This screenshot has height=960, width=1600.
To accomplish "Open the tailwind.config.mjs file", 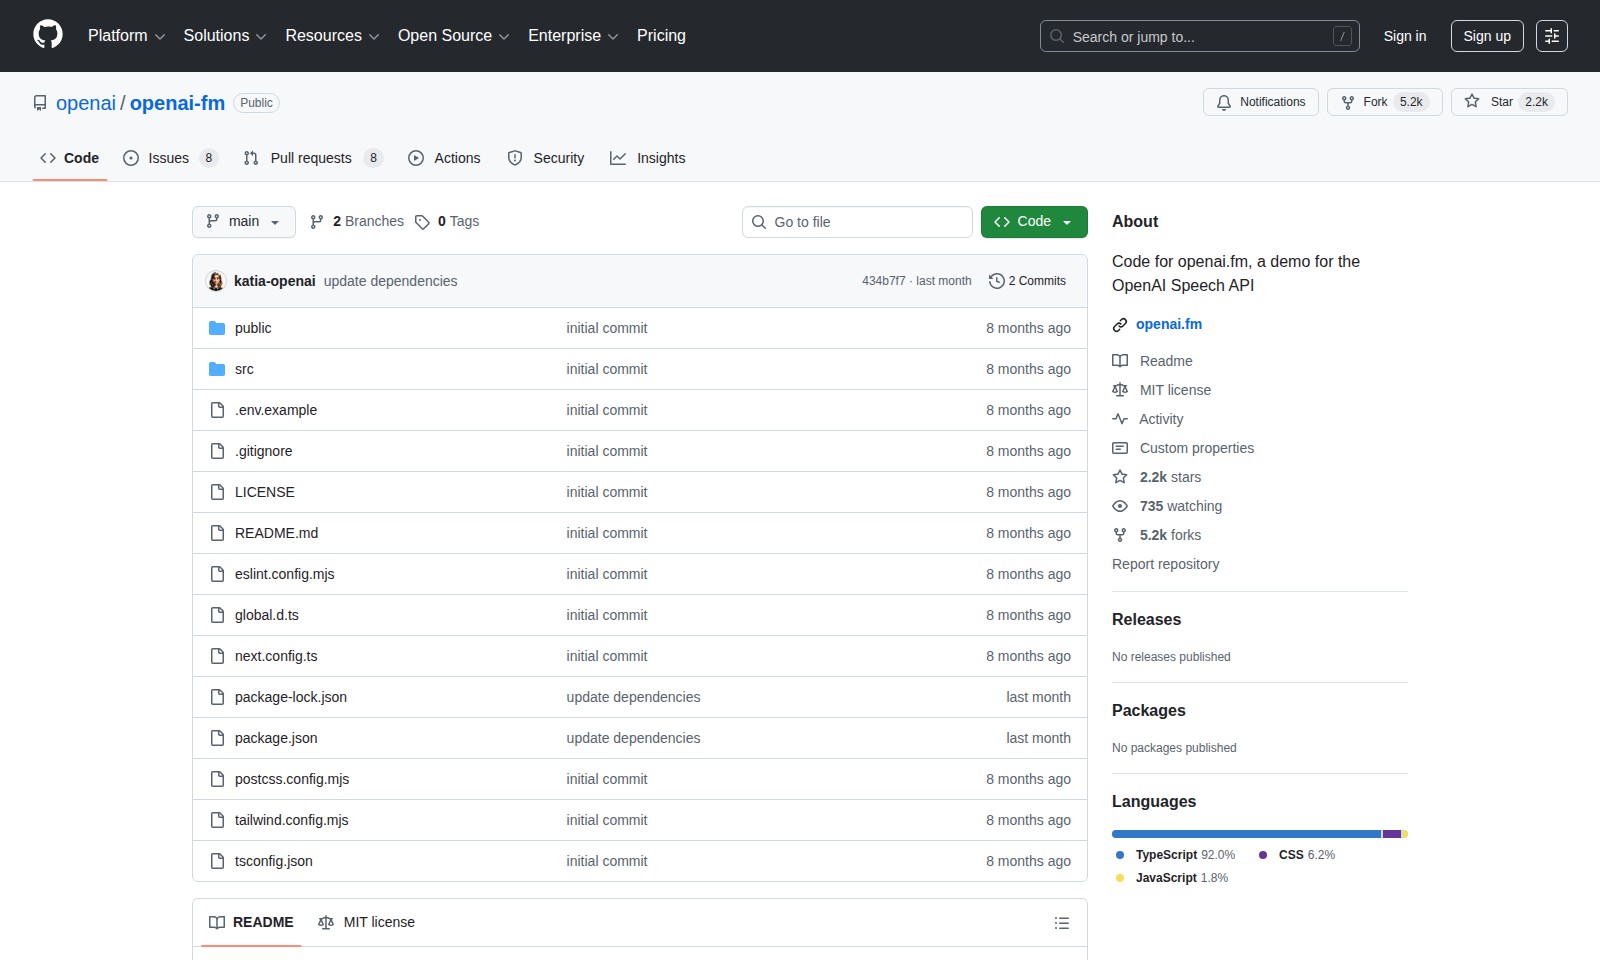I will (292, 820).
